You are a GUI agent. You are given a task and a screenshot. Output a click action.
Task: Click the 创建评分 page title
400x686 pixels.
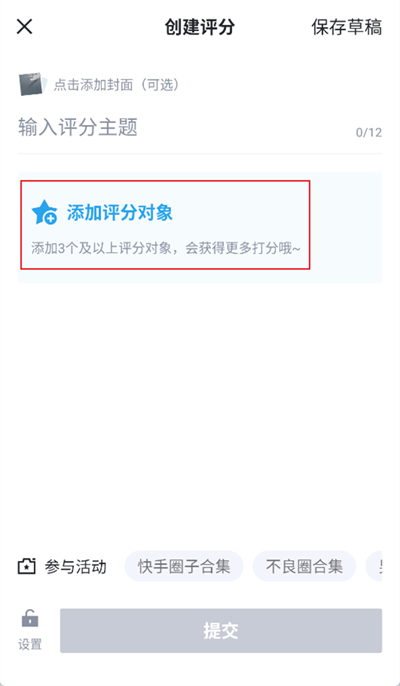tap(200, 27)
